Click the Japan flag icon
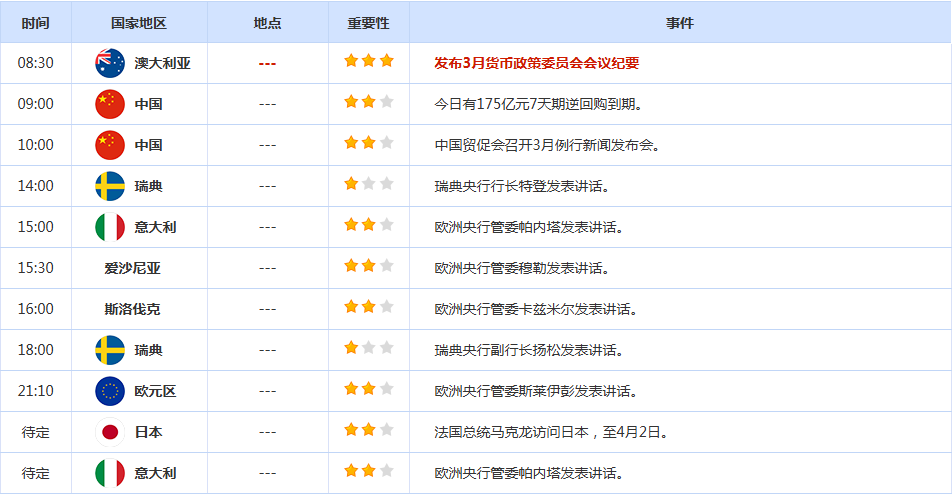Image resolution: width=952 pixels, height=494 pixels. click(109, 432)
